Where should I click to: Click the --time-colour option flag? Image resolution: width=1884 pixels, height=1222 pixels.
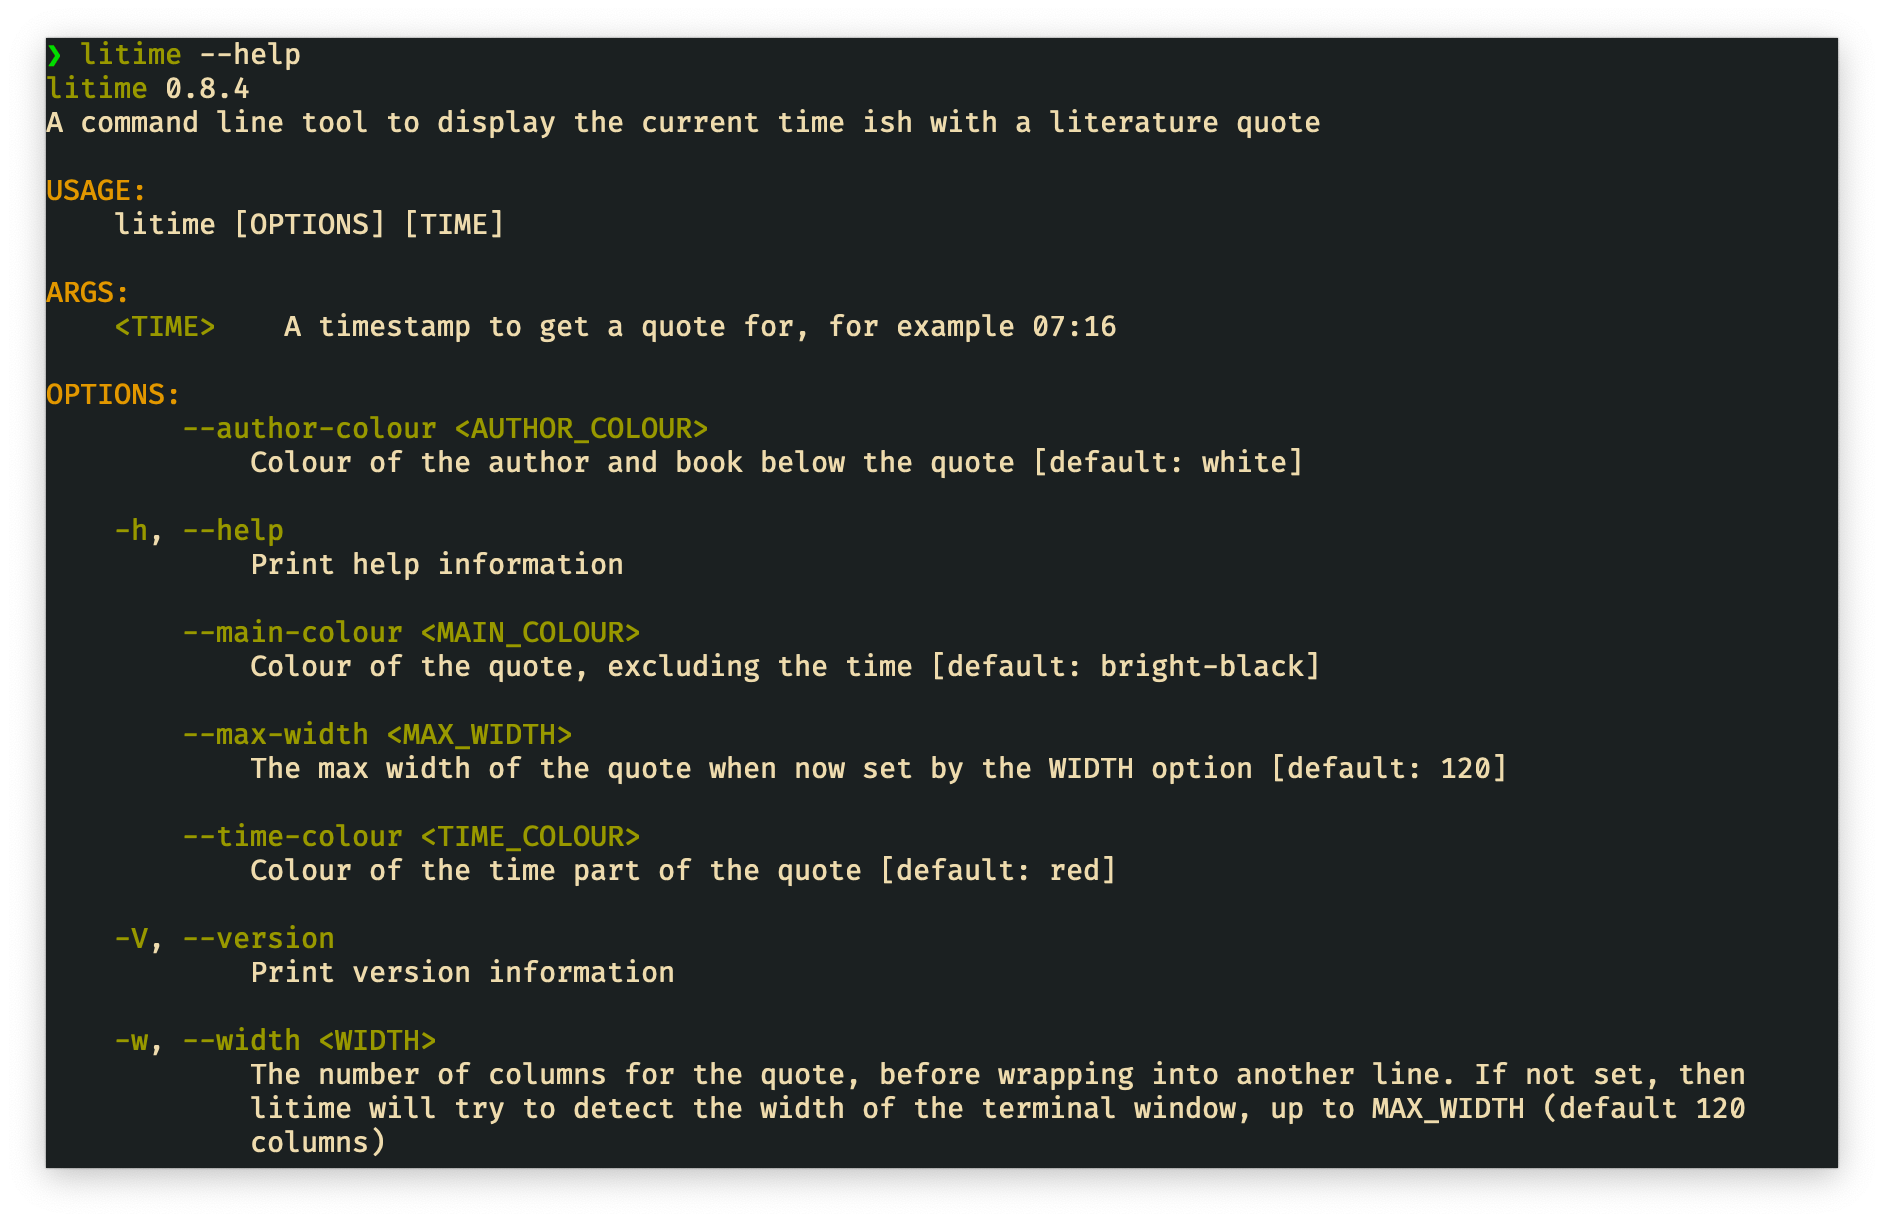pyautogui.click(x=292, y=837)
